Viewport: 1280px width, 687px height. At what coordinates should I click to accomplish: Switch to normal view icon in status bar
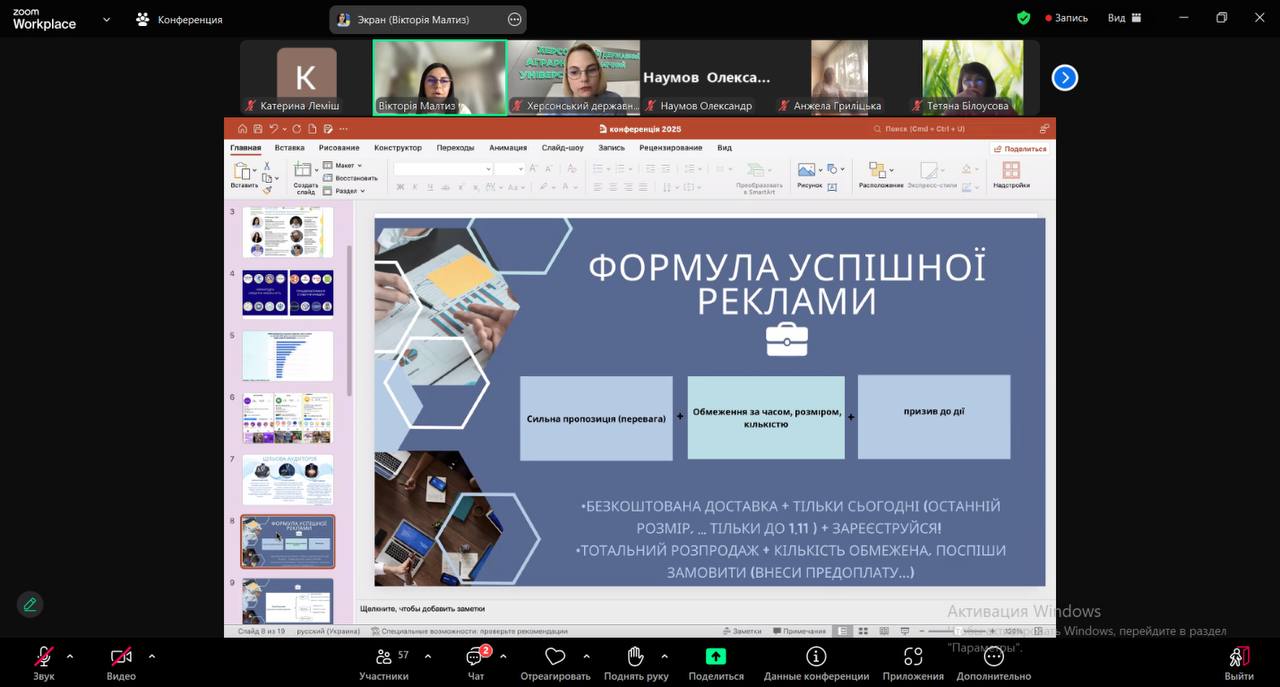(x=843, y=631)
